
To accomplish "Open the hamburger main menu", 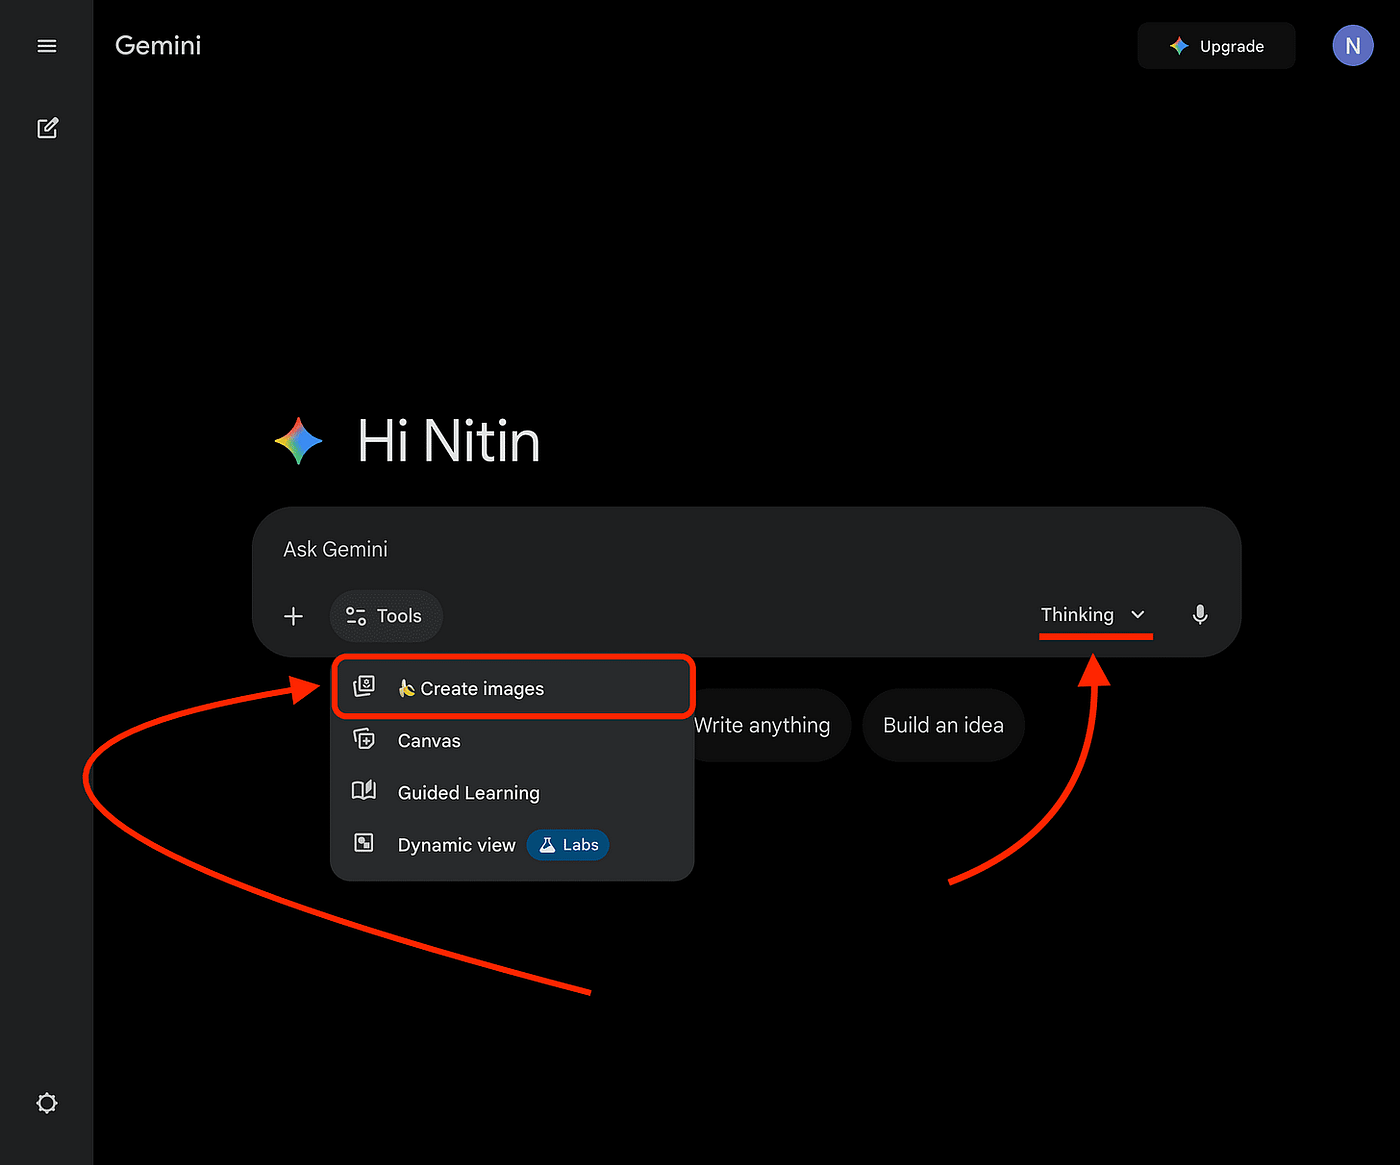I will coord(47,46).
